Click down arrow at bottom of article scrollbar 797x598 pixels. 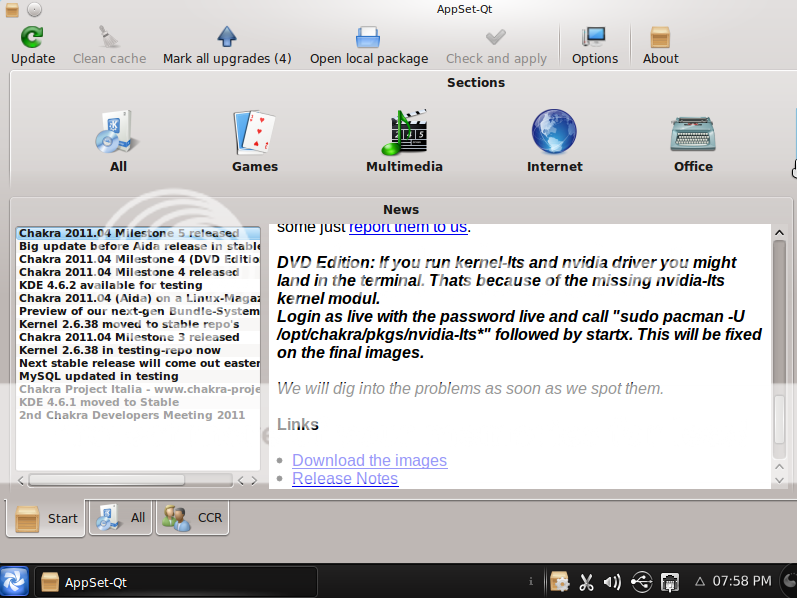pos(779,480)
